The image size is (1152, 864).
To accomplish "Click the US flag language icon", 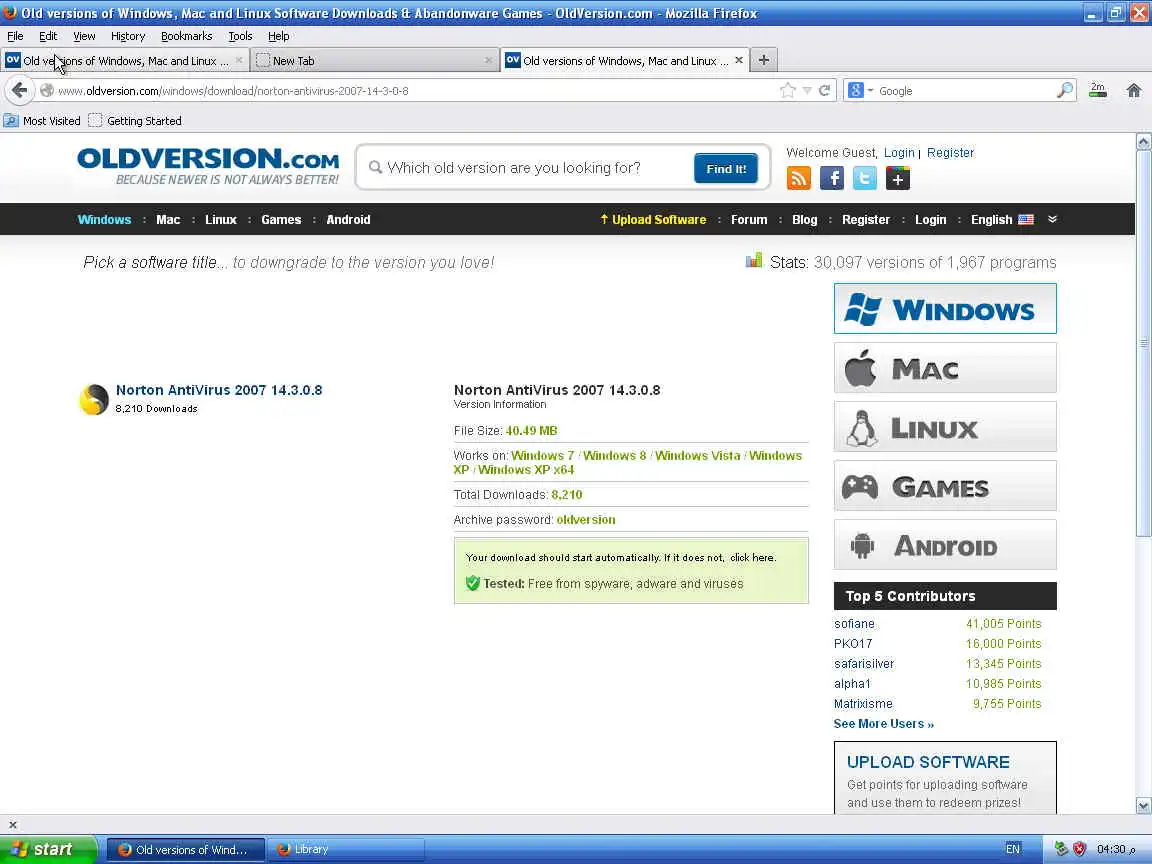I will pos(1026,220).
